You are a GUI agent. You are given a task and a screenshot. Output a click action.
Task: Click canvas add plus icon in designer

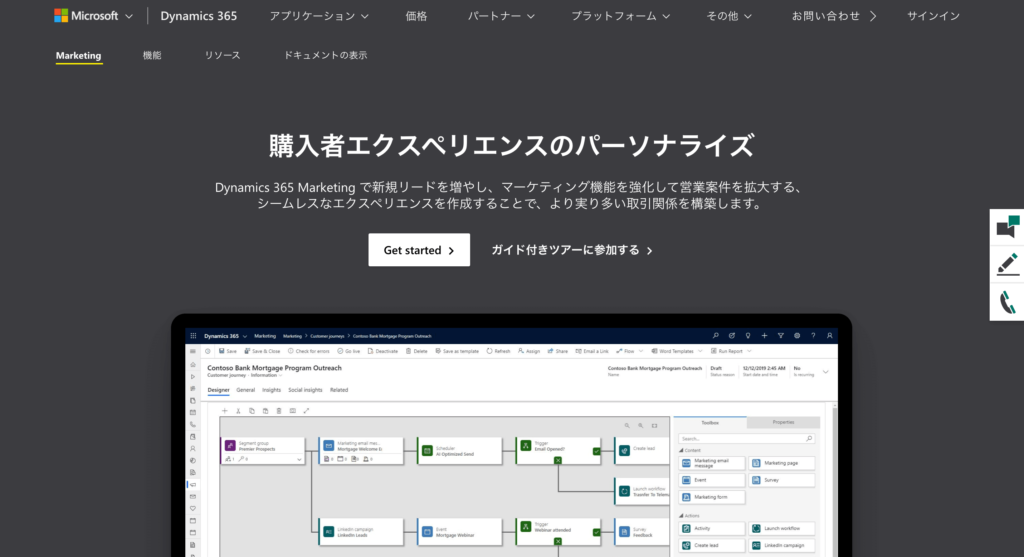click(x=224, y=411)
